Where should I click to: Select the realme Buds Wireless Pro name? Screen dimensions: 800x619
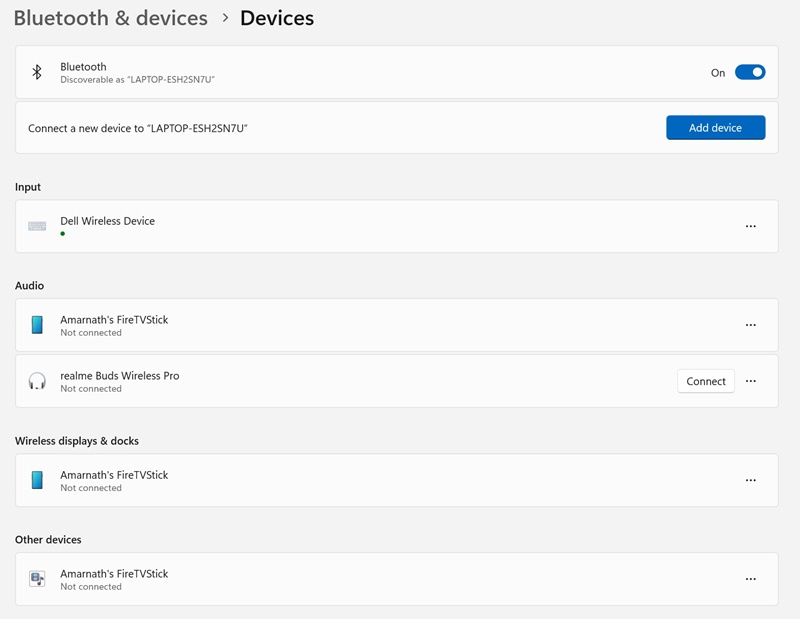tap(119, 376)
